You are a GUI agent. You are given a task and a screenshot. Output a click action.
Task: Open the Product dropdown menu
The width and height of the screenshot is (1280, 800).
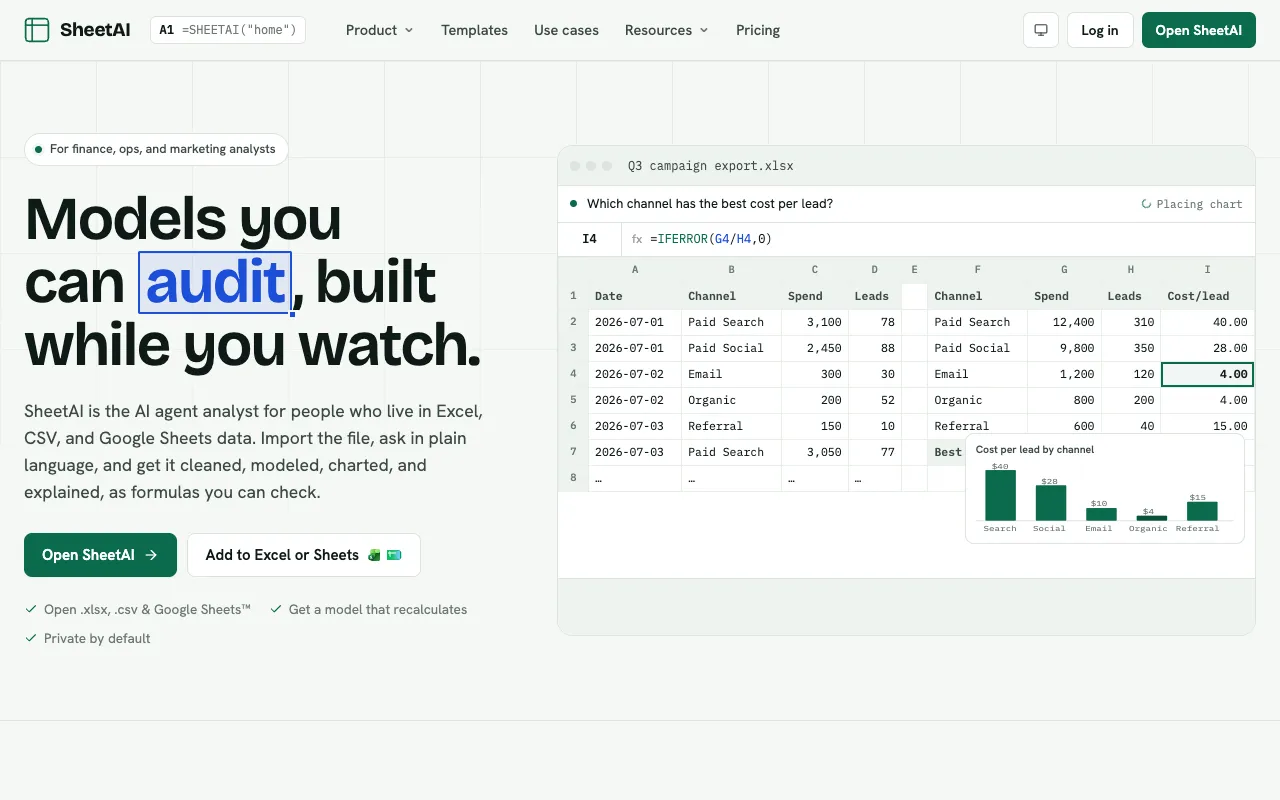click(379, 30)
